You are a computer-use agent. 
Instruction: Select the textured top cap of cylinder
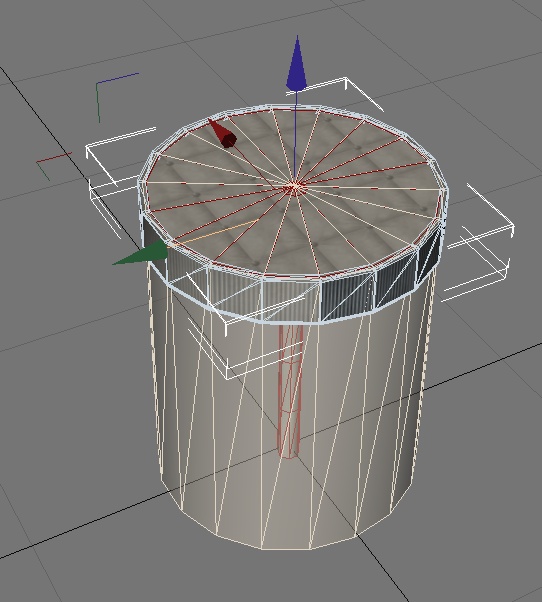(294, 190)
